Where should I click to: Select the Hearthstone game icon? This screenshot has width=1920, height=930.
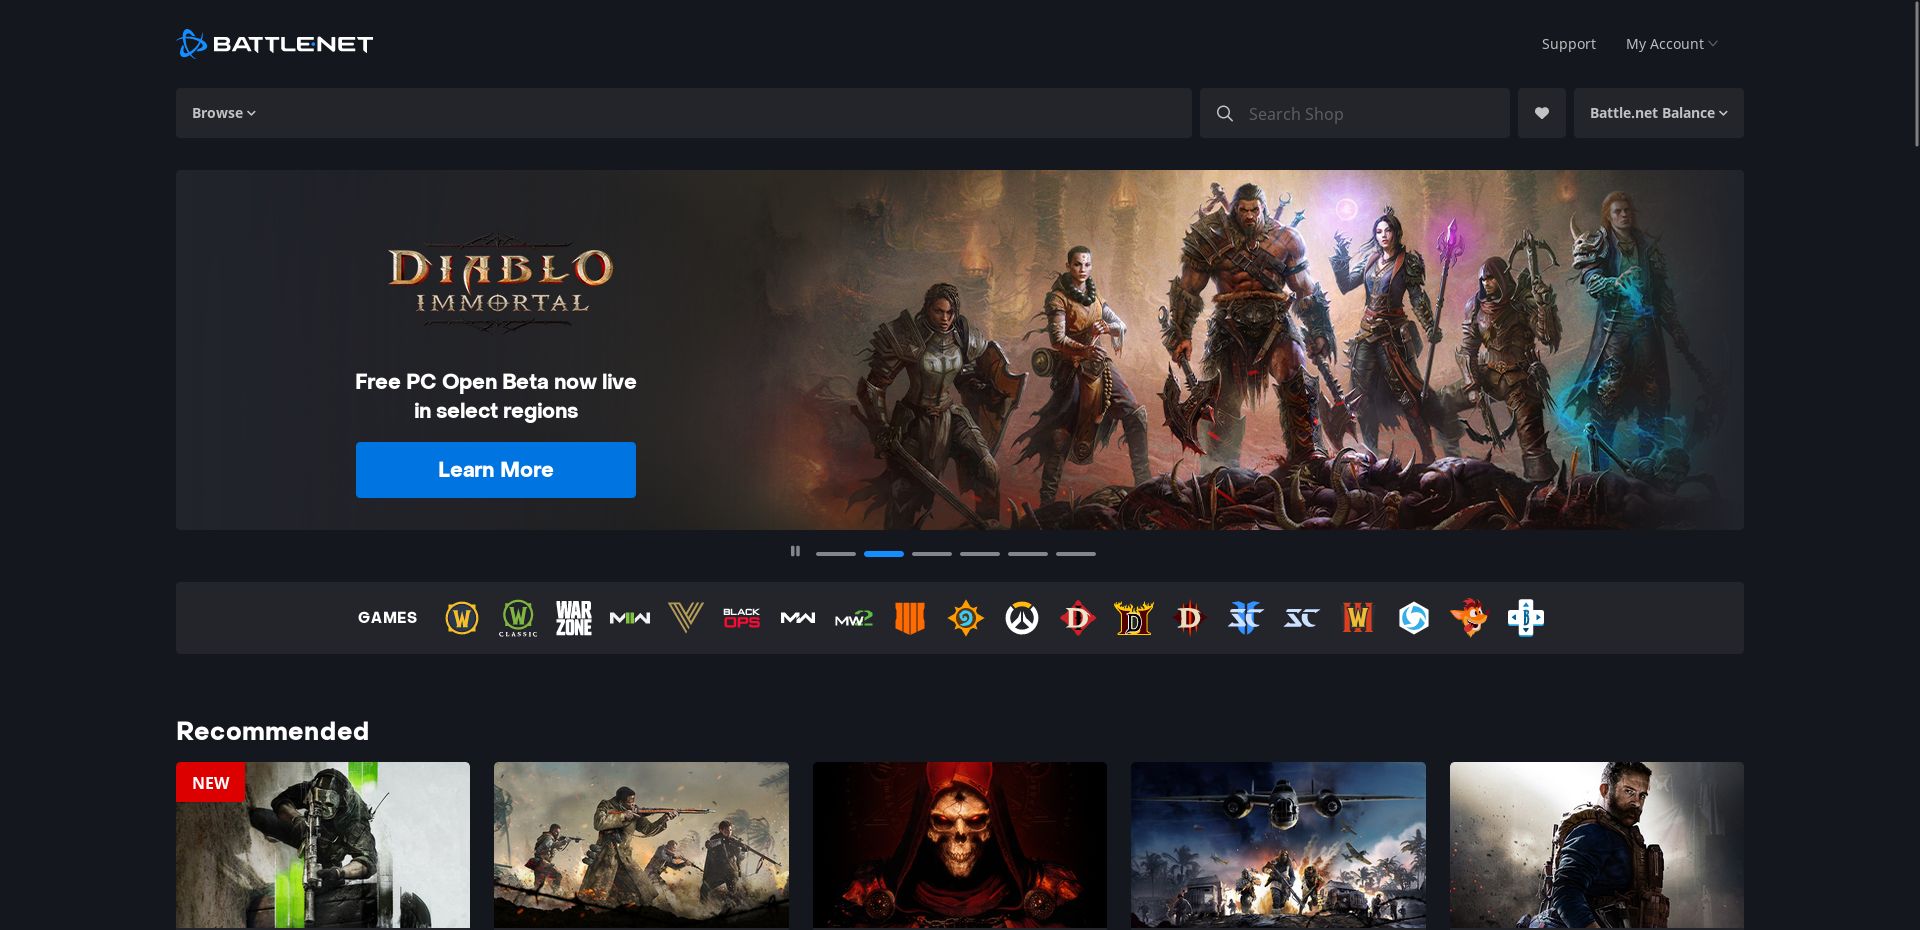(x=966, y=618)
